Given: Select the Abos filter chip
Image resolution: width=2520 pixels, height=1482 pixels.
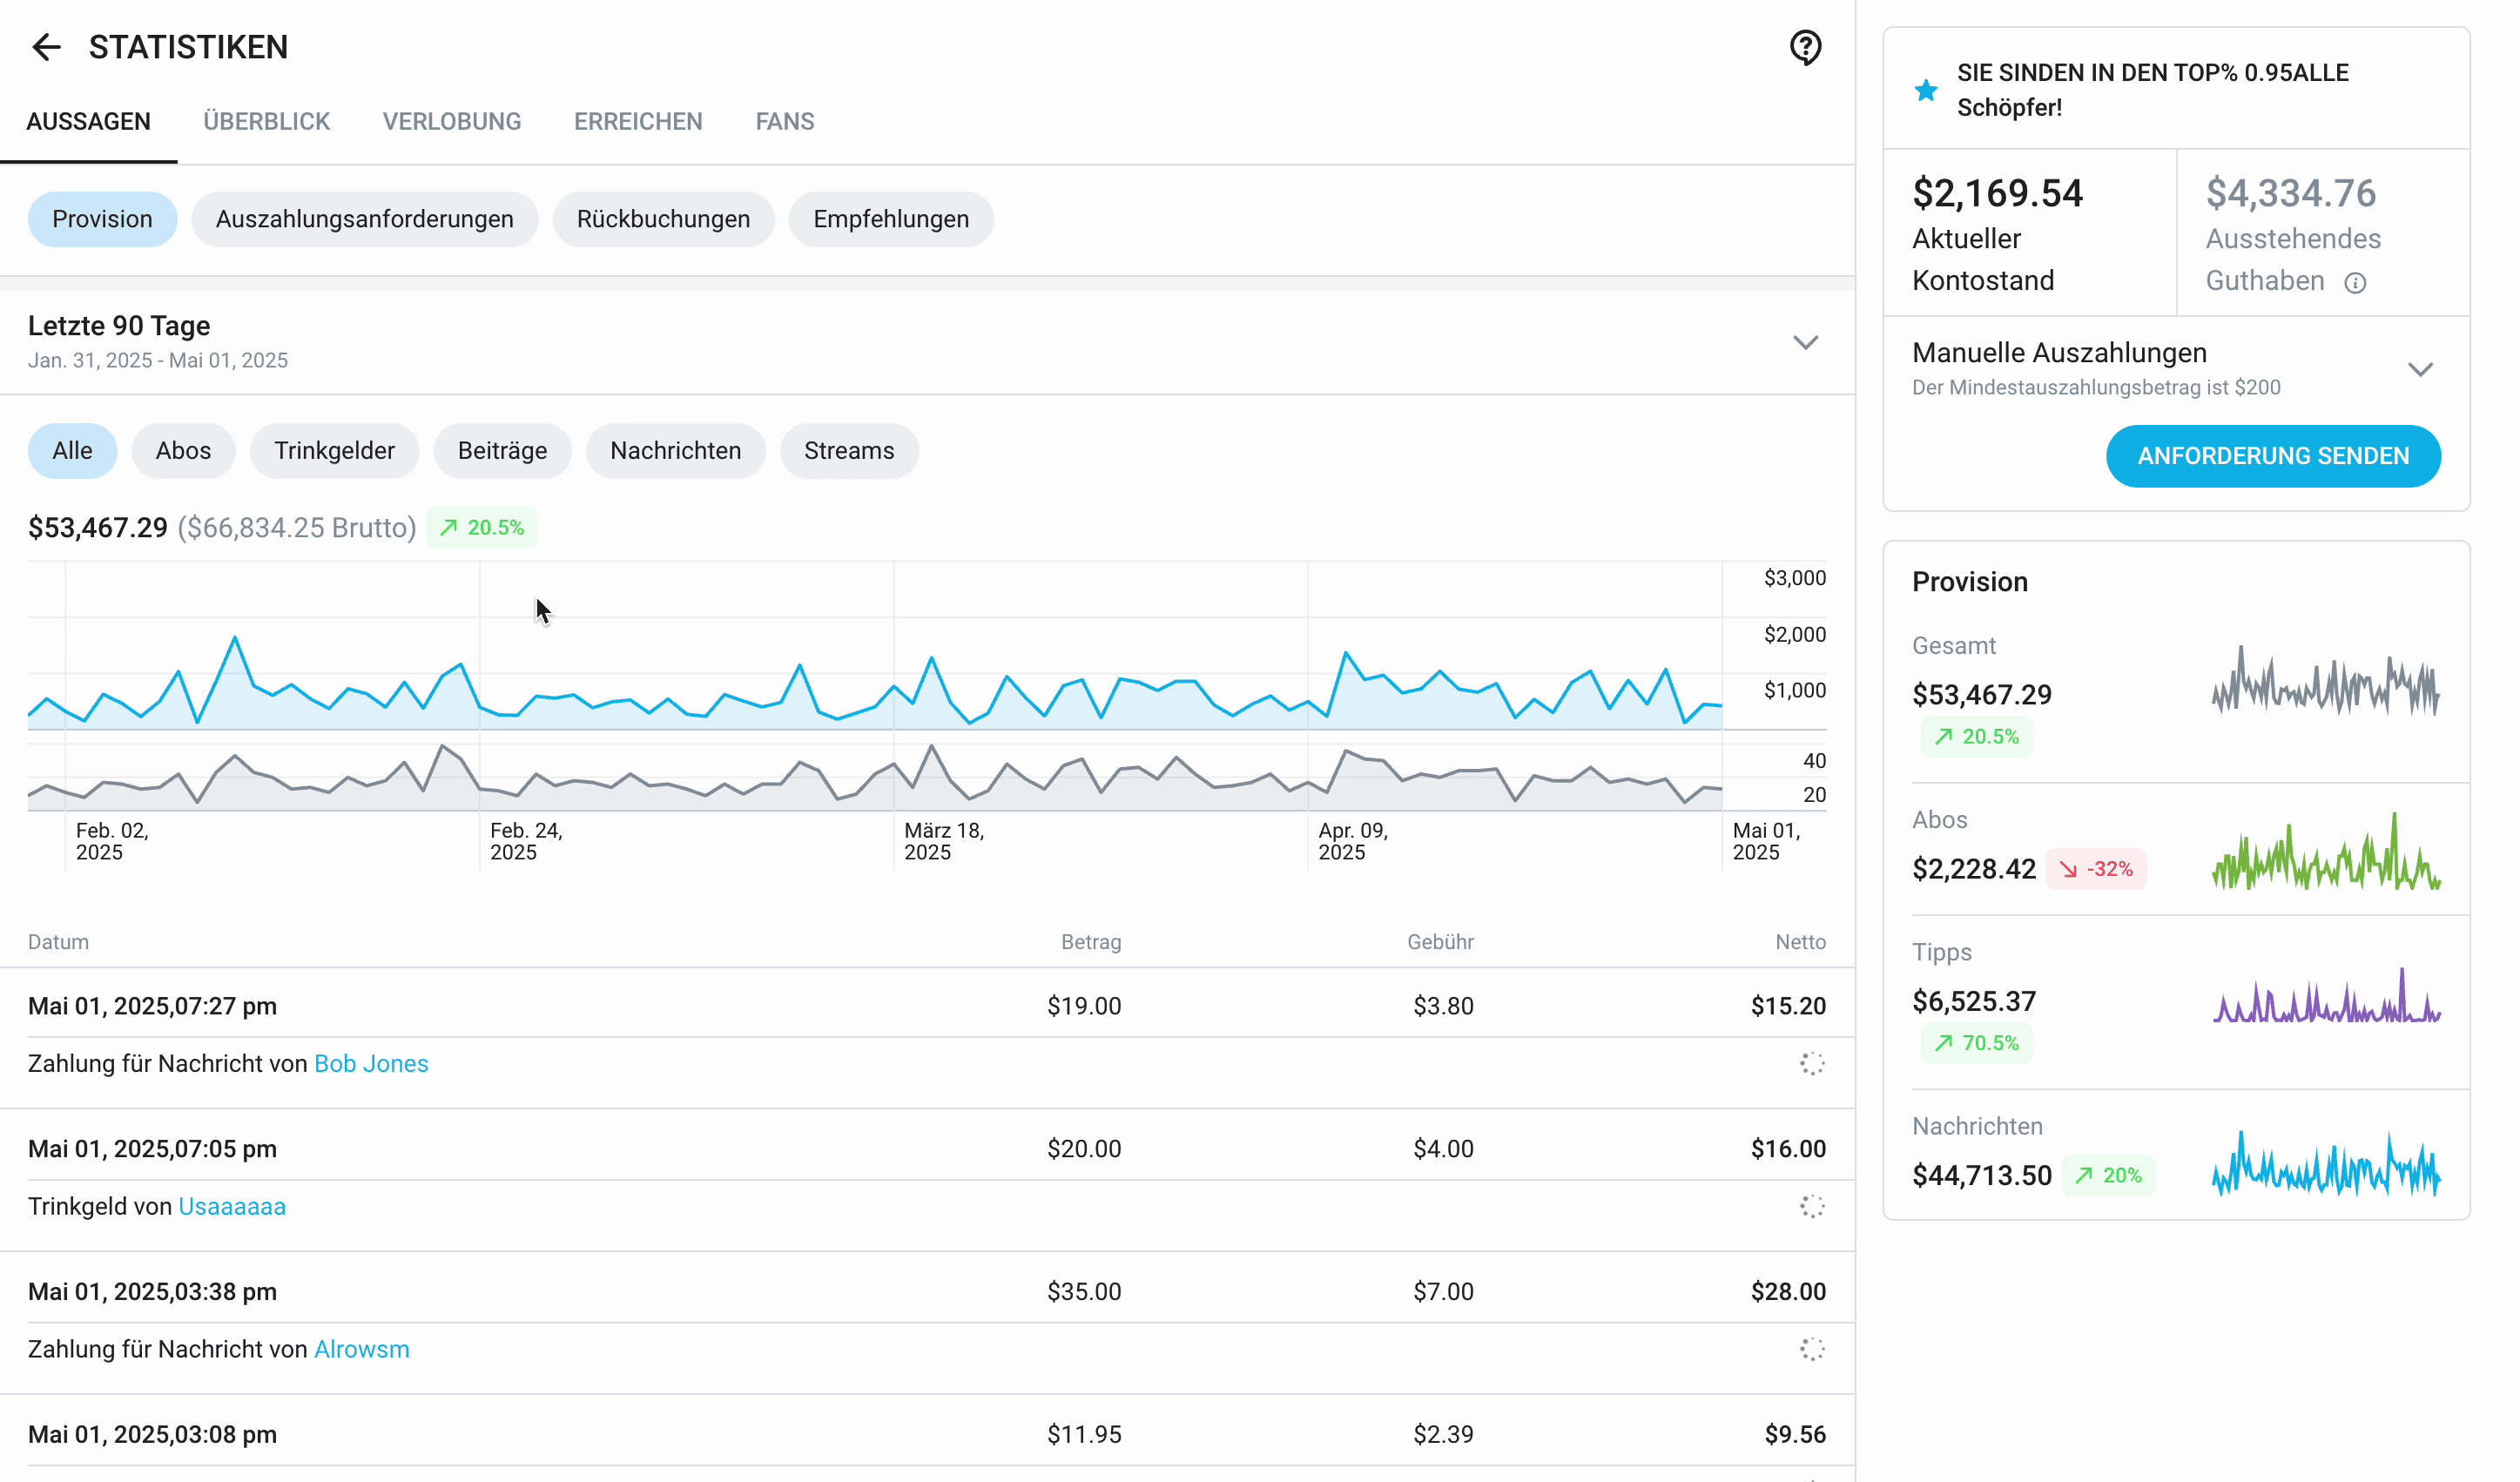Looking at the screenshot, I should point(183,451).
